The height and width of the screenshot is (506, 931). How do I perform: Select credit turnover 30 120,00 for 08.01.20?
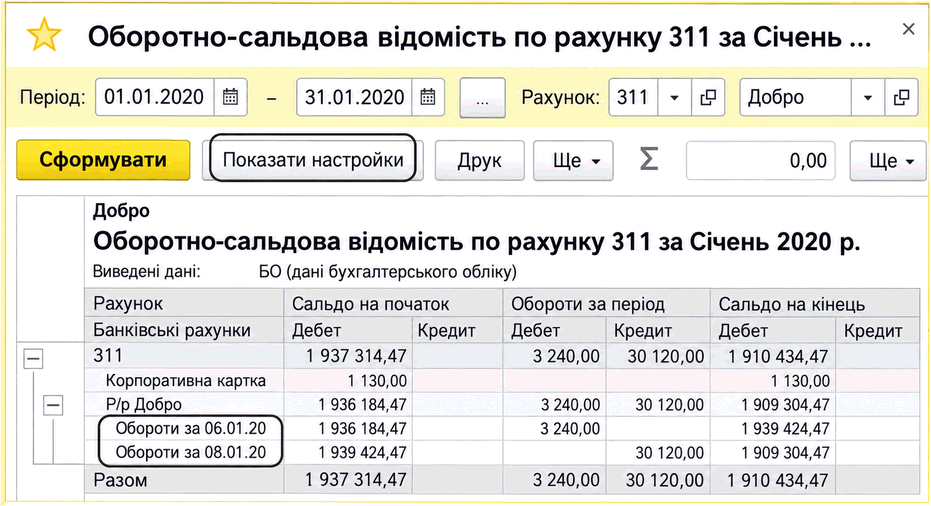[669, 453]
